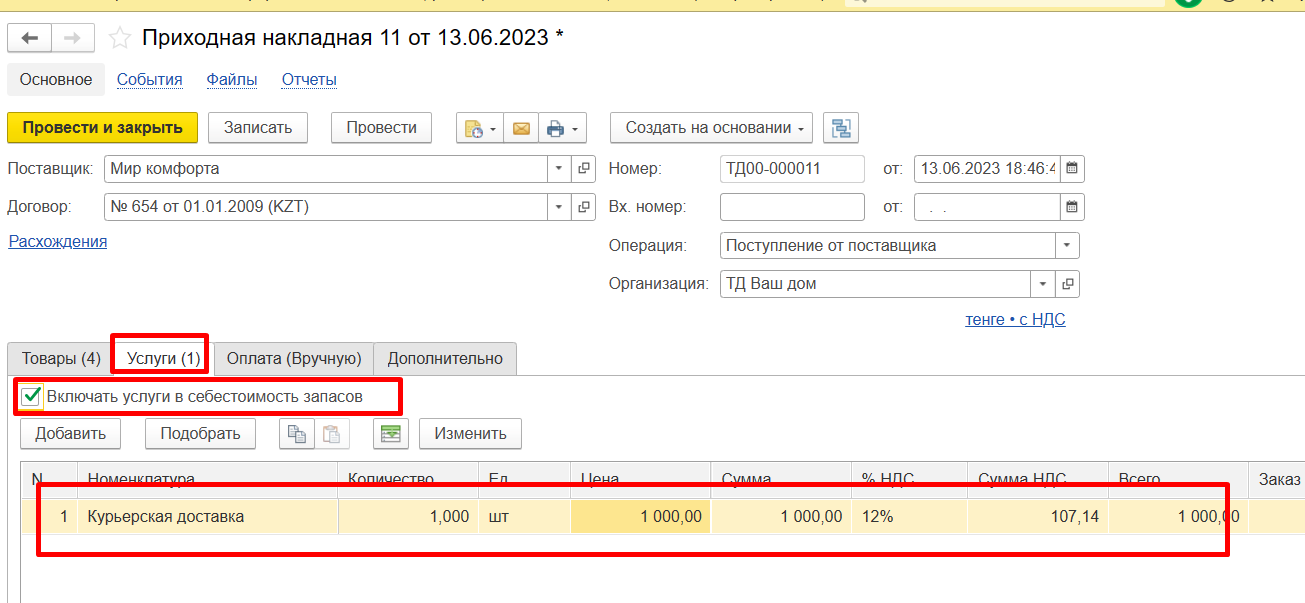Open calendar for Вх. номер date
The height and width of the screenshot is (603, 1305).
(1072, 207)
